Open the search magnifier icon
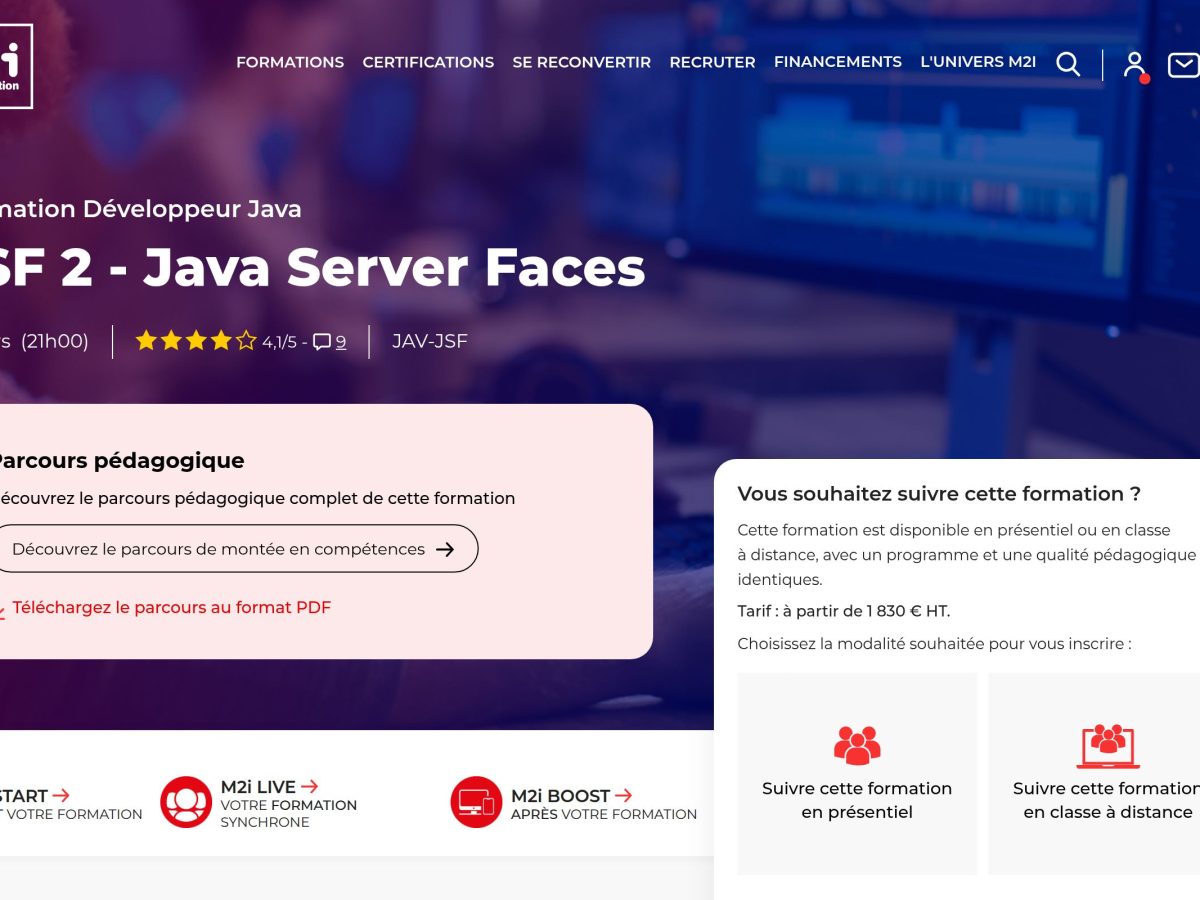The image size is (1200, 900). tap(1068, 64)
